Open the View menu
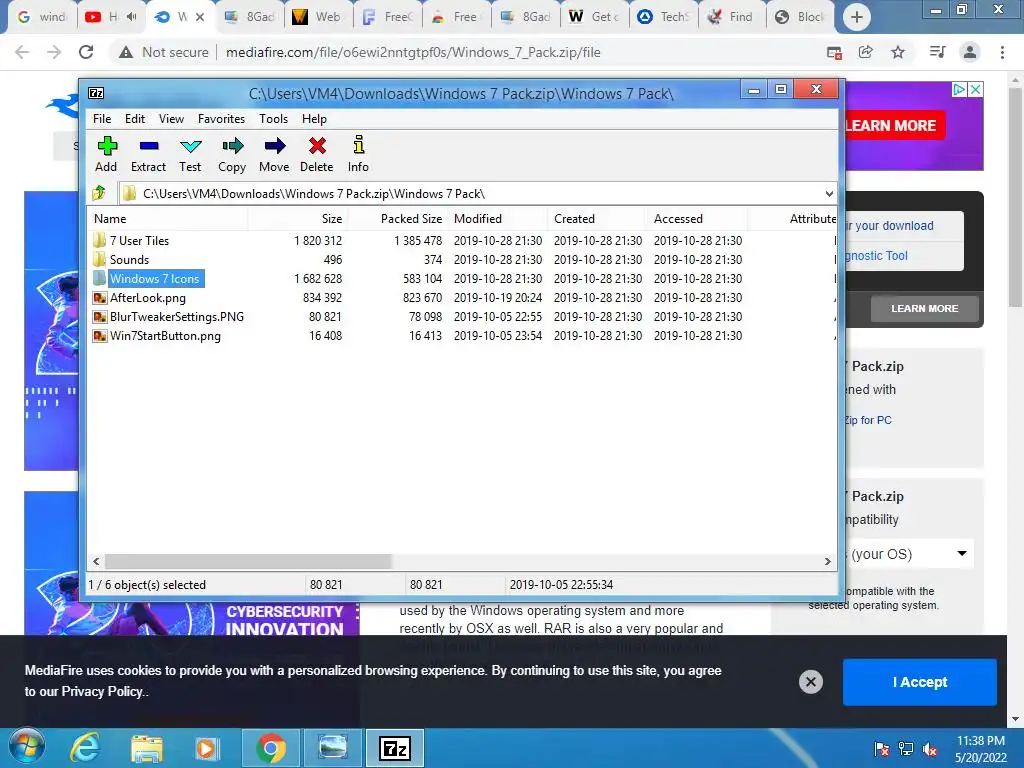 coord(171,119)
